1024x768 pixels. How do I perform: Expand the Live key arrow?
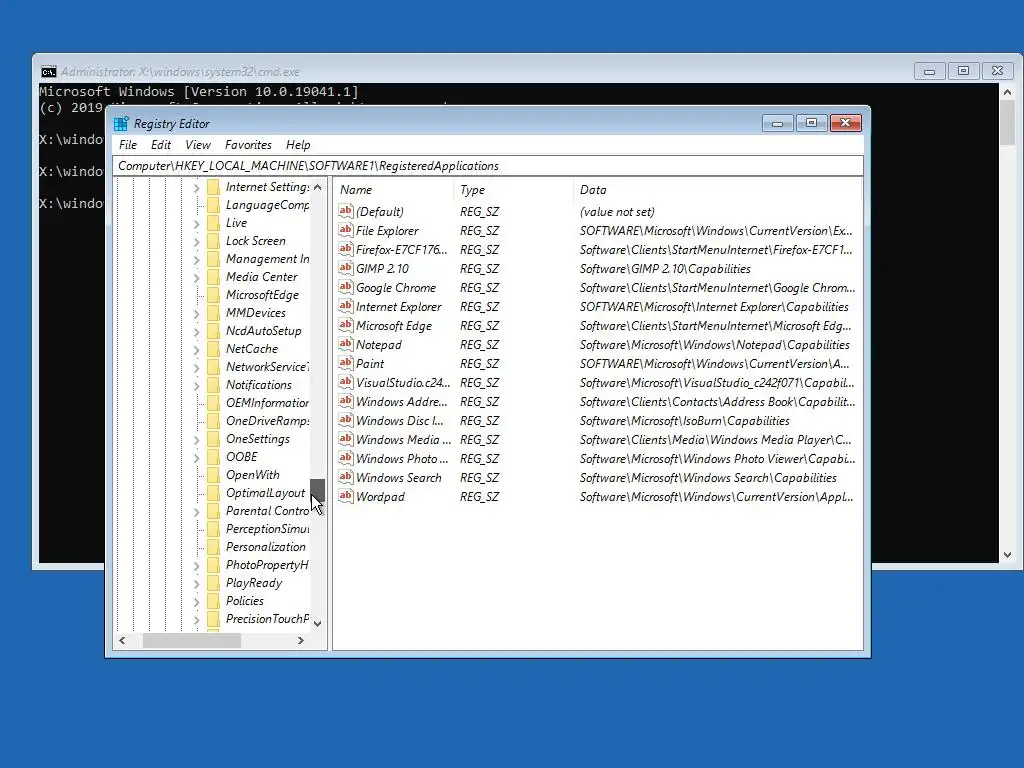[x=197, y=224]
